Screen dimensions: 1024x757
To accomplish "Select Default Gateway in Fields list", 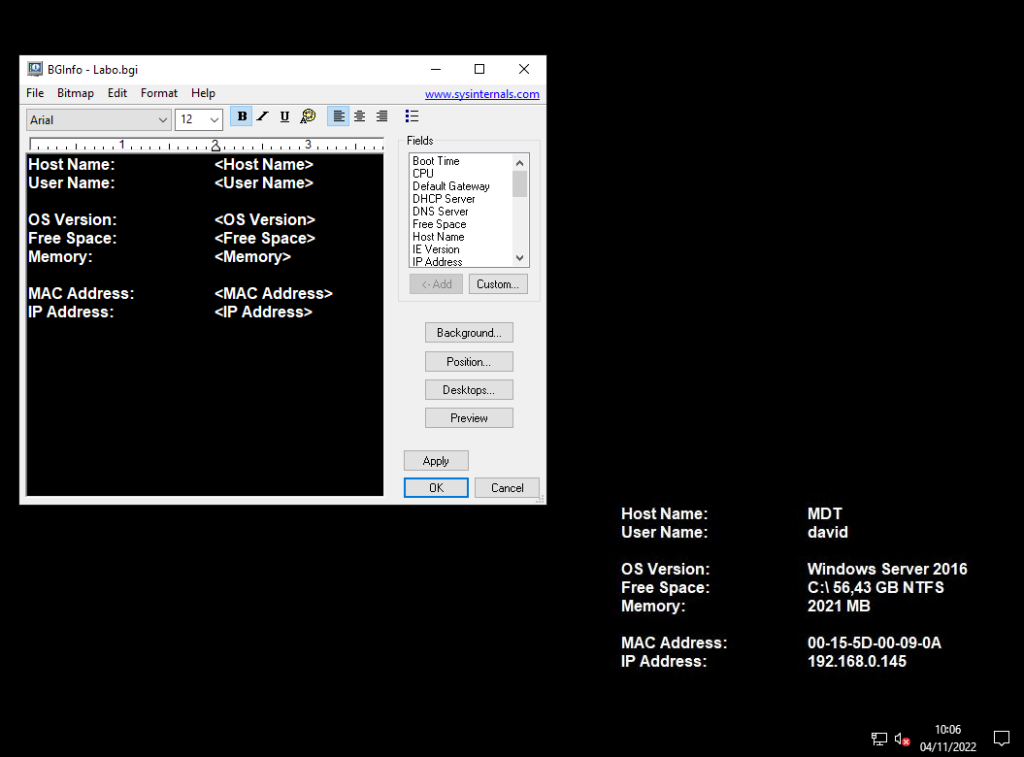I will [451, 186].
